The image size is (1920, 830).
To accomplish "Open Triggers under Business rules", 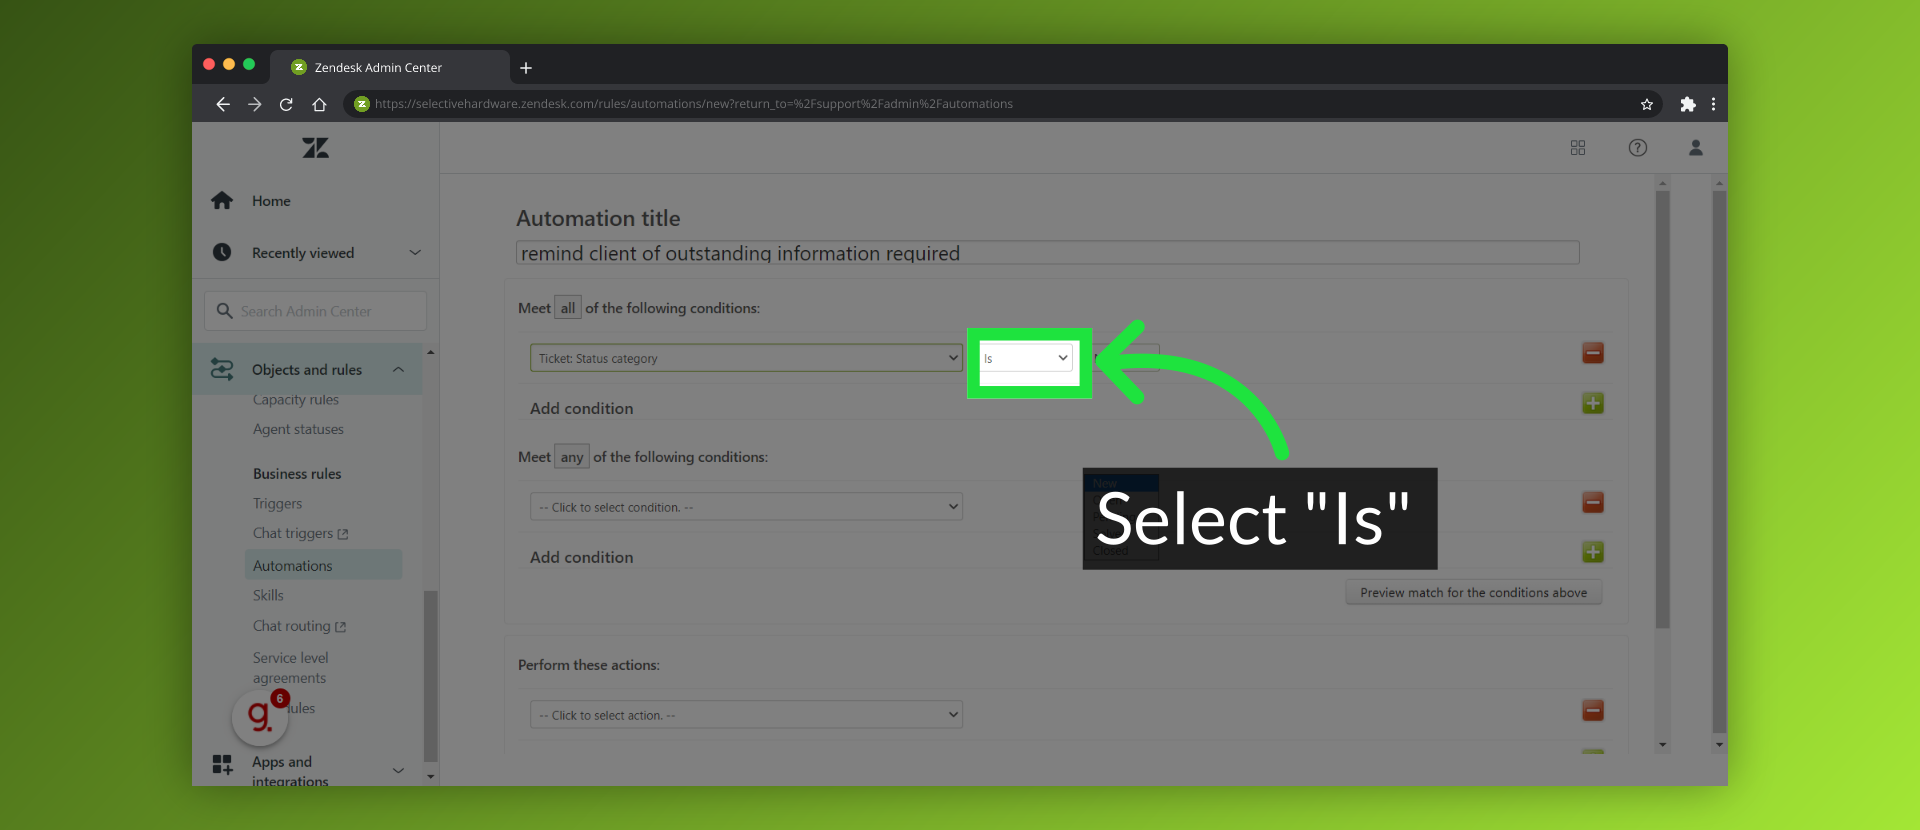I will tap(277, 504).
